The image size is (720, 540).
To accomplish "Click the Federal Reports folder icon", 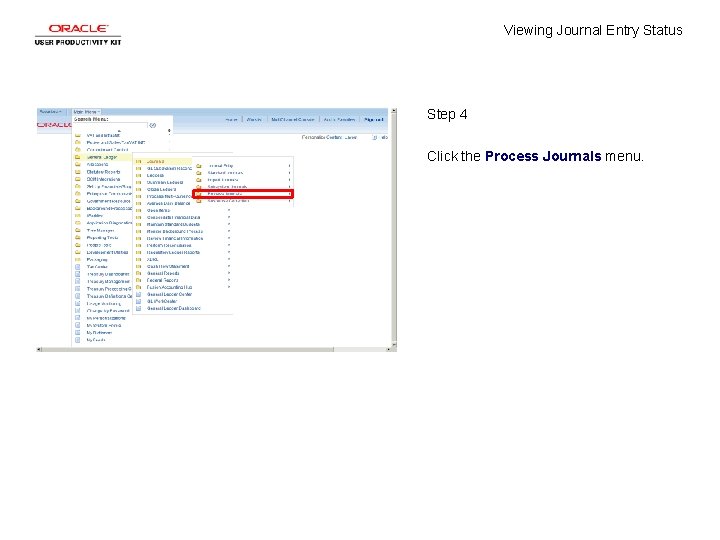I will pos(138,280).
